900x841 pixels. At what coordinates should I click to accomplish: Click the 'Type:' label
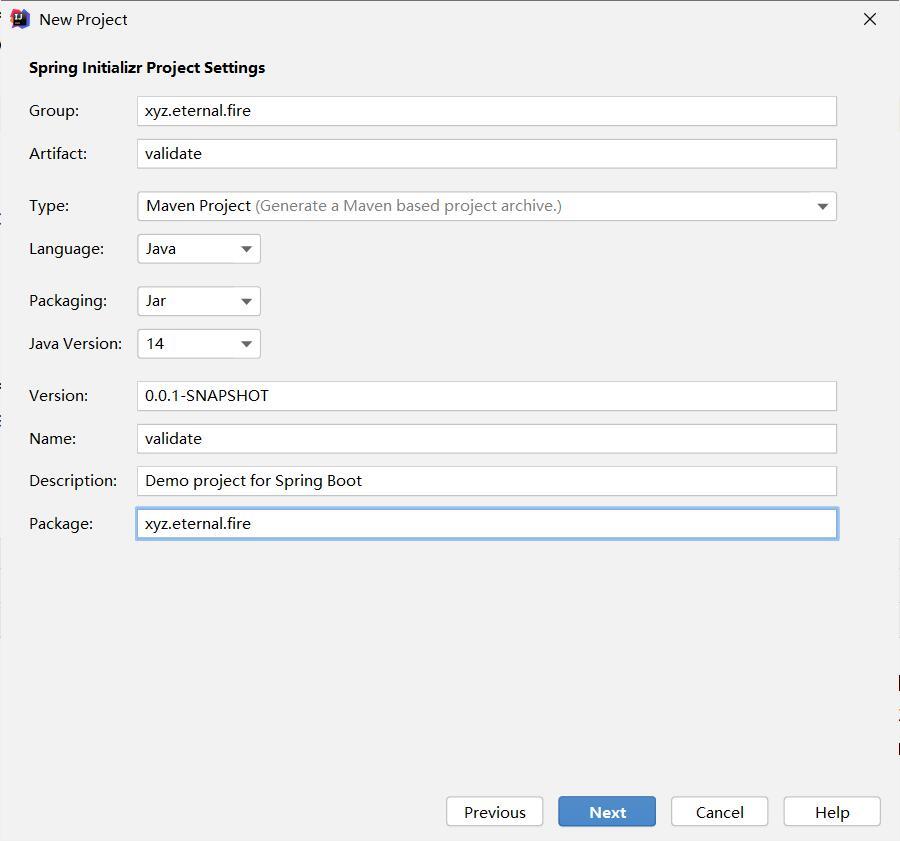49,206
